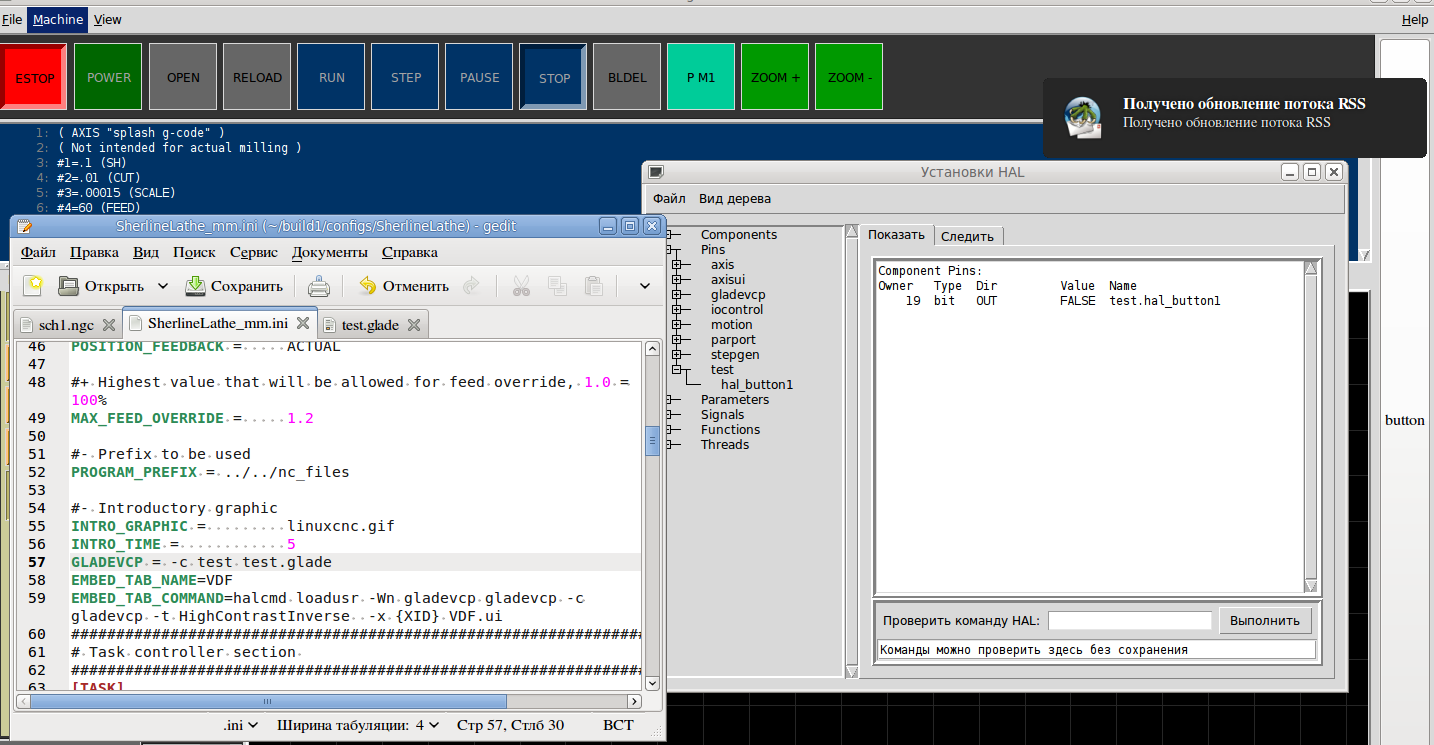Open the Правка menu in gedit
This screenshot has height=745, width=1434.
[95, 253]
